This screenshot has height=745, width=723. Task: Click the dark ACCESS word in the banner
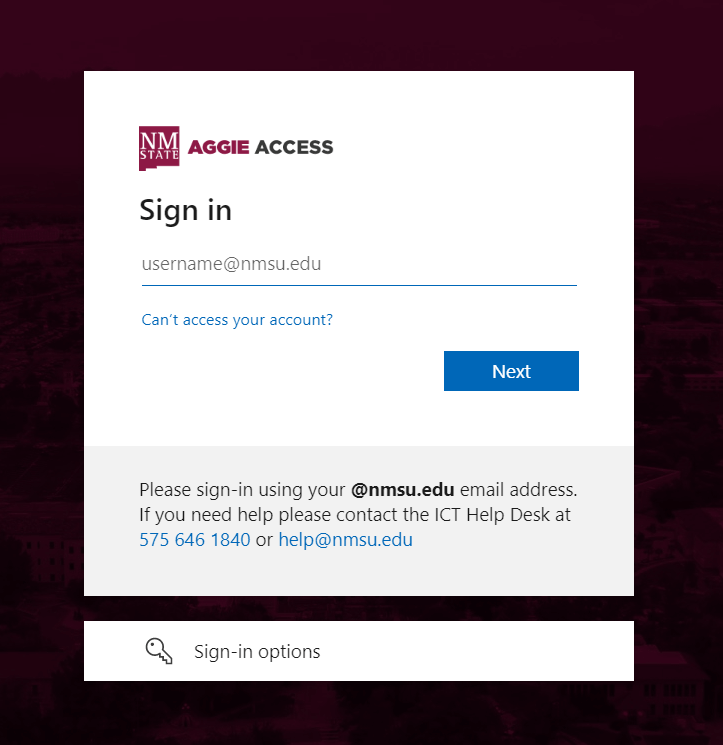tap(294, 147)
